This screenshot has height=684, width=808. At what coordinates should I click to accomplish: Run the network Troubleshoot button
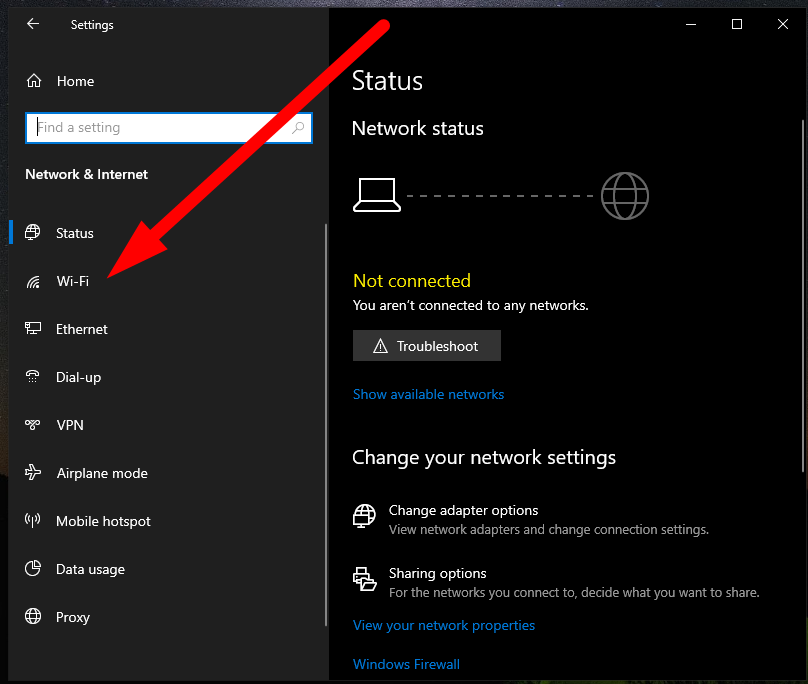(x=427, y=346)
